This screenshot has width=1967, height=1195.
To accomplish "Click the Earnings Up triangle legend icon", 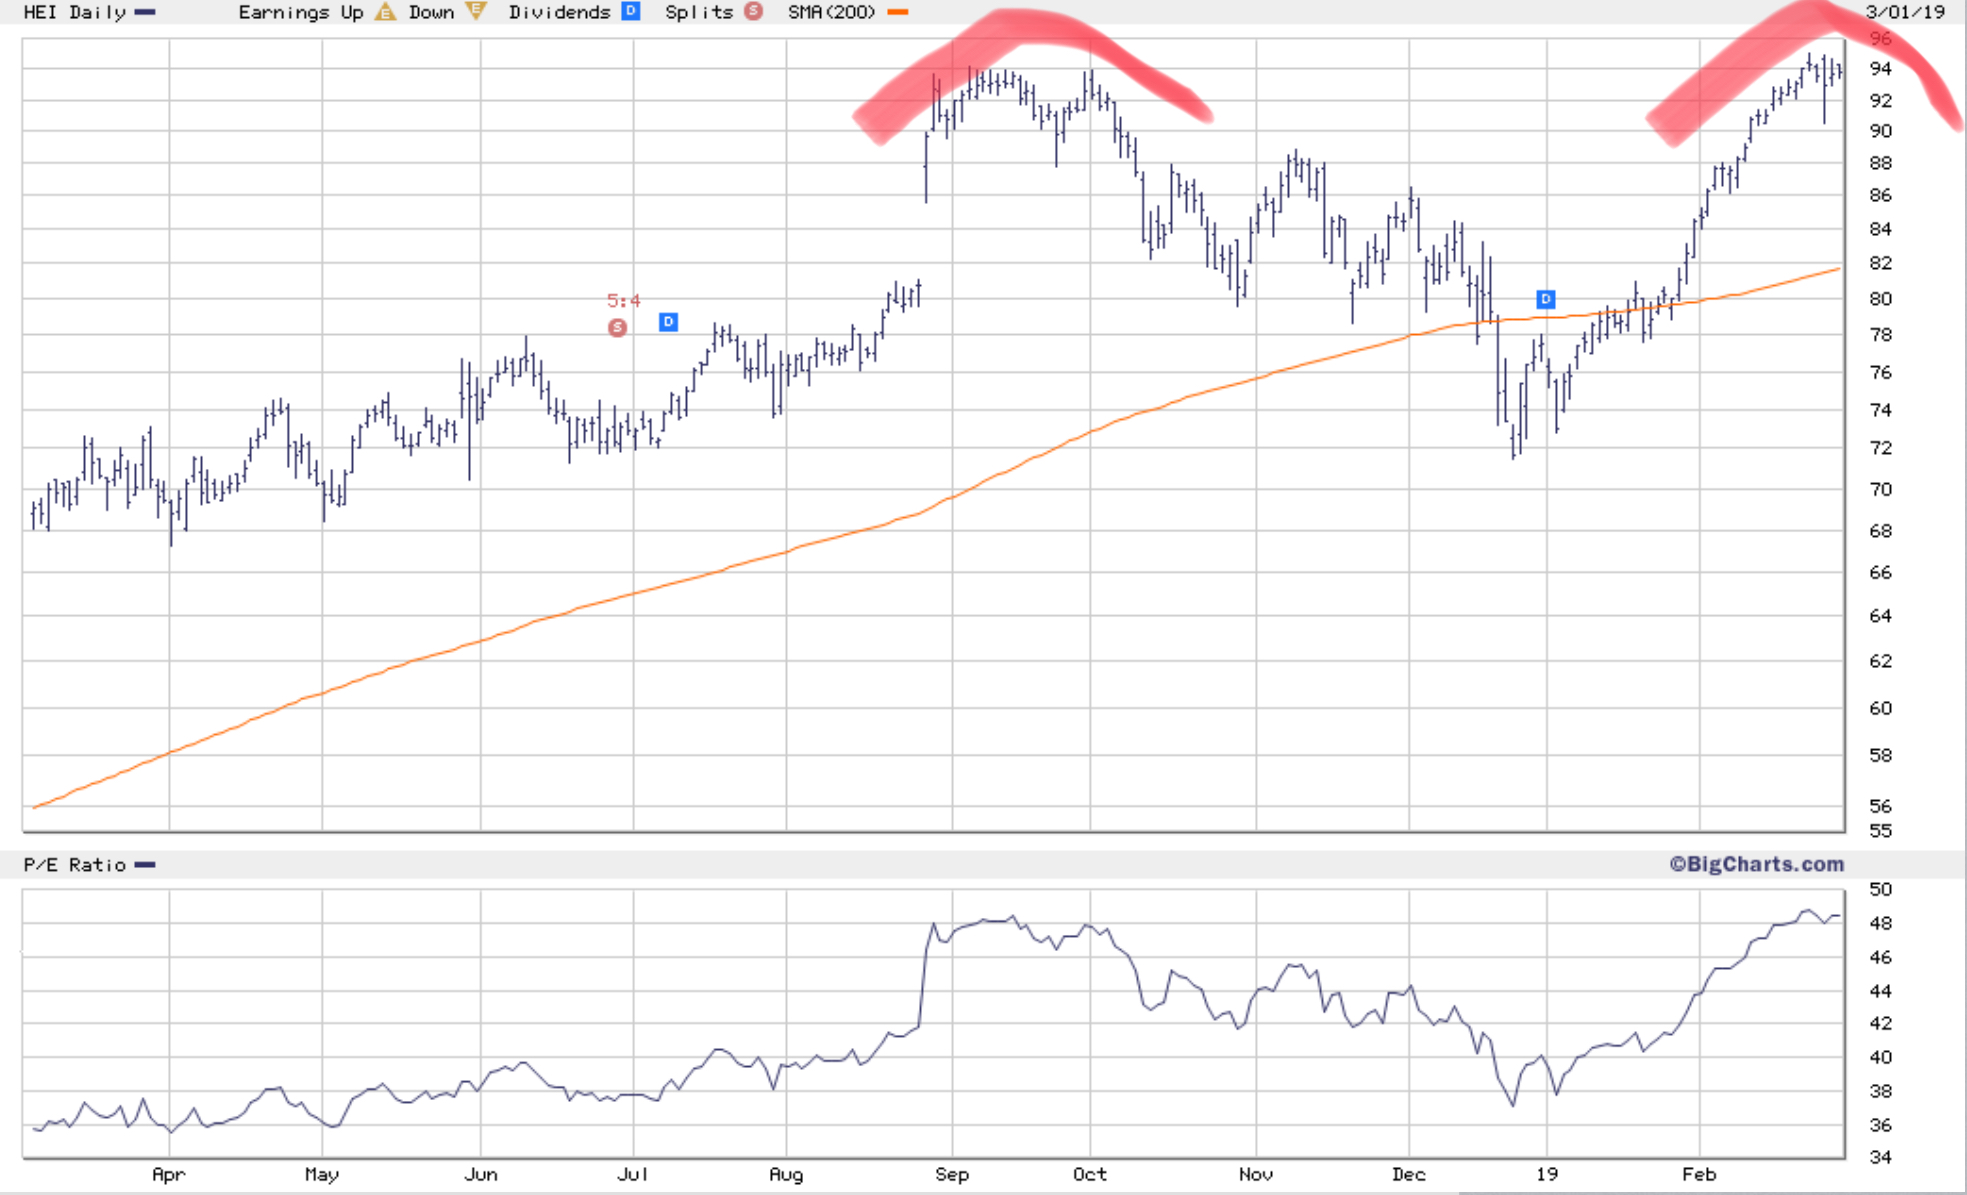I will (x=385, y=12).
